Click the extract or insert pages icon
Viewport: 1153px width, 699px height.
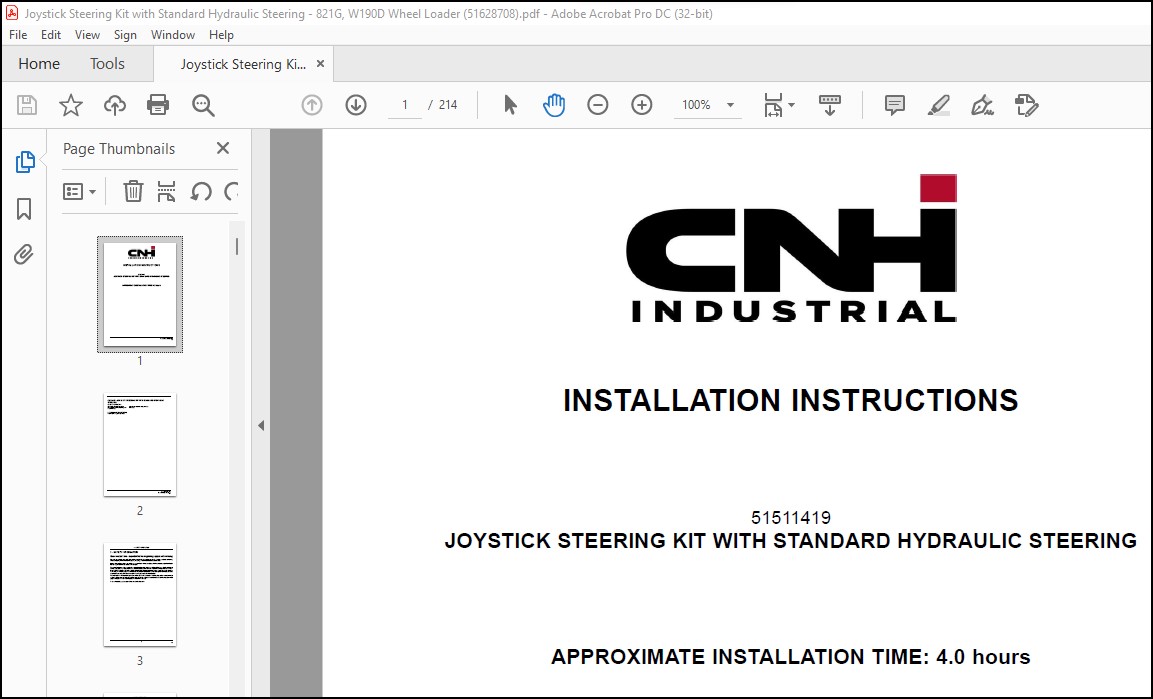pyautogui.click(x=167, y=192)
